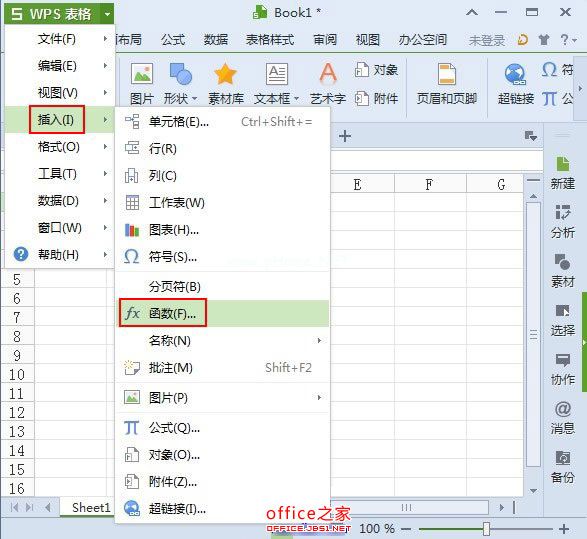Screen dimensions: 587x539
Task: Open 页眉和页脚 header and footer
Action: [447, 83]
